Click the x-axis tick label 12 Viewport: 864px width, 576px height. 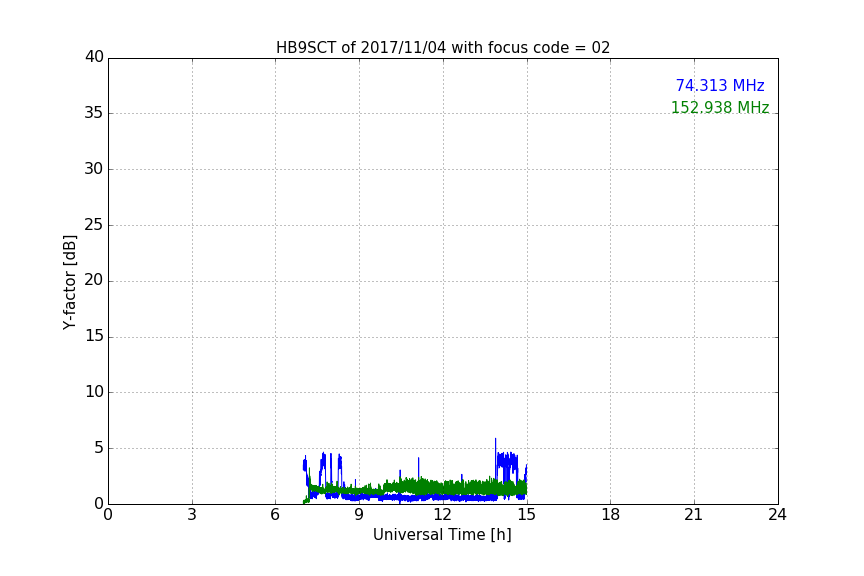pos(443,515)
